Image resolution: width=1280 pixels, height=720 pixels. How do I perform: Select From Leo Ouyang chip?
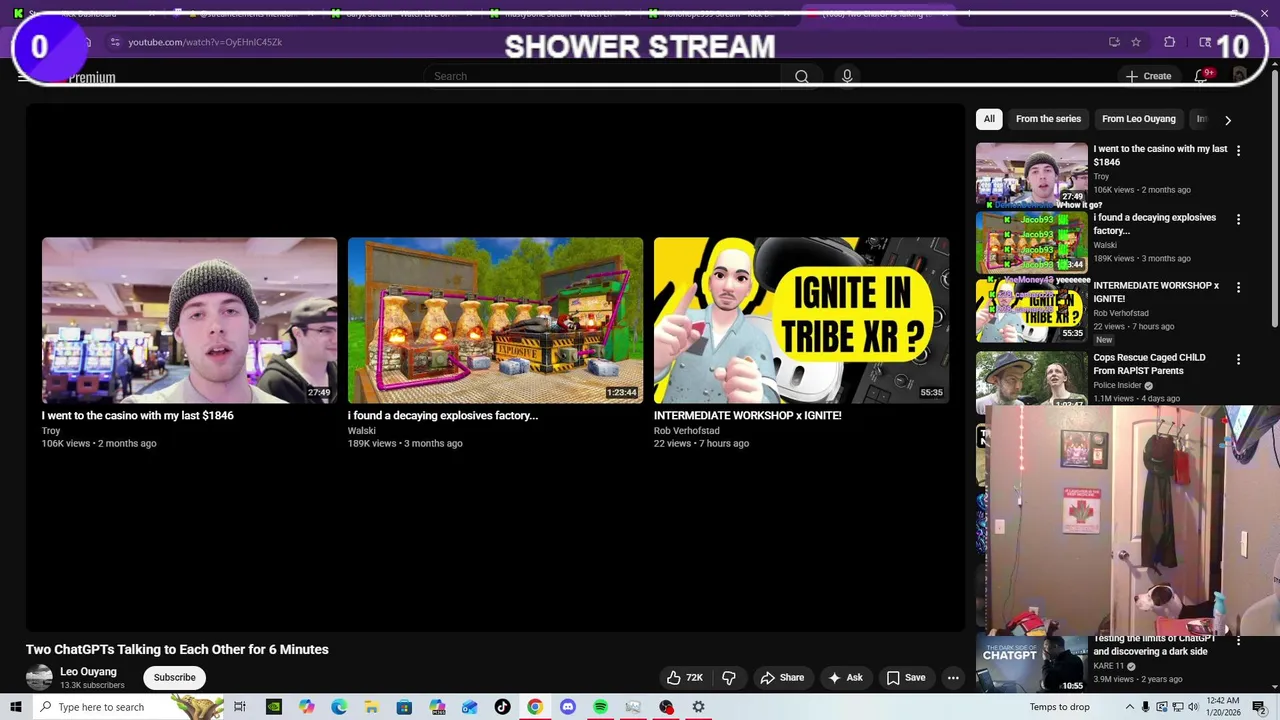point(1139,119)
